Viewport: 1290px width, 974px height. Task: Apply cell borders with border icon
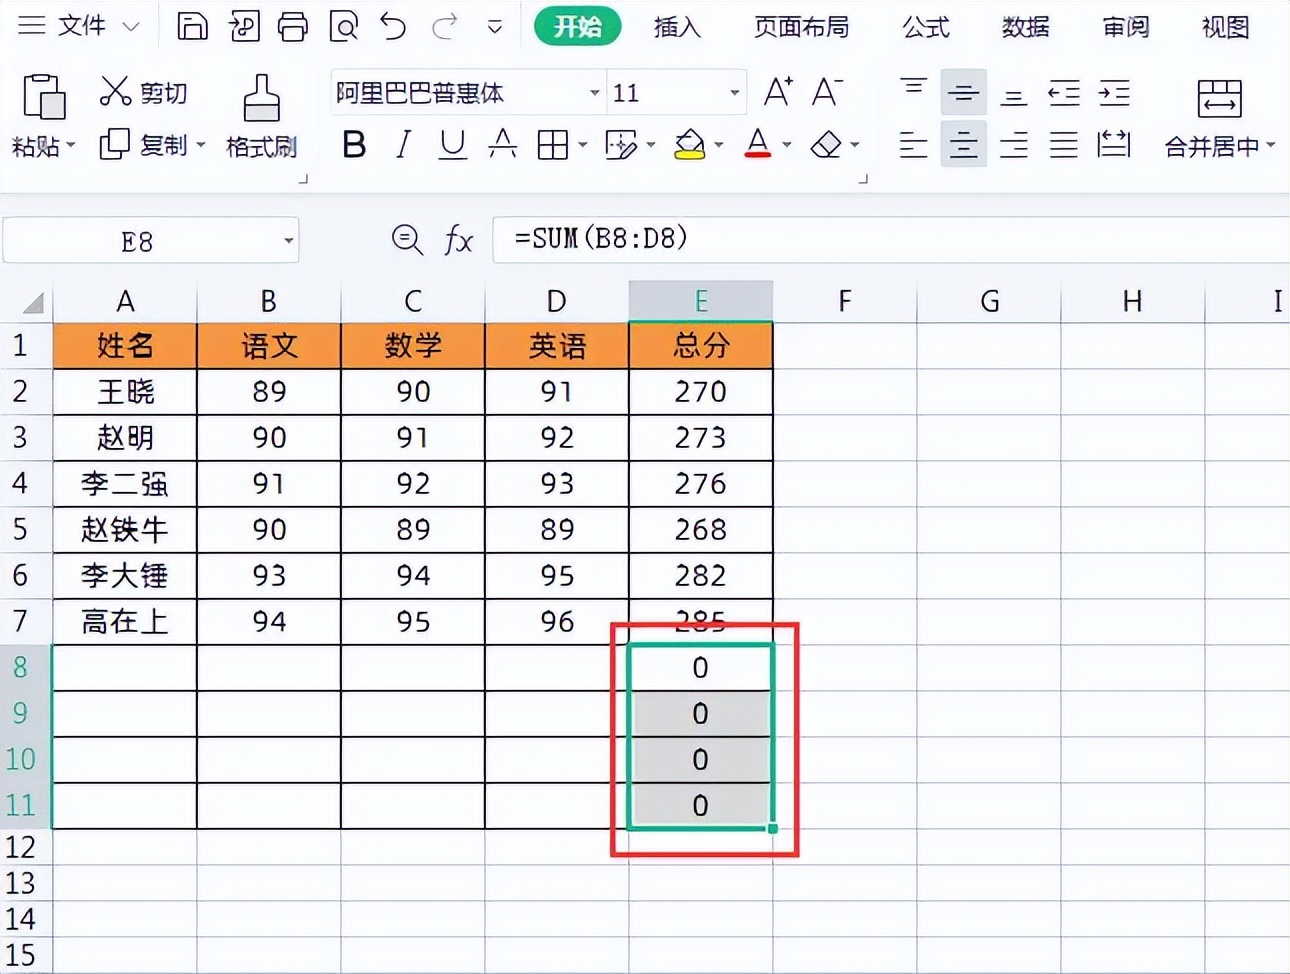point(552,145)
